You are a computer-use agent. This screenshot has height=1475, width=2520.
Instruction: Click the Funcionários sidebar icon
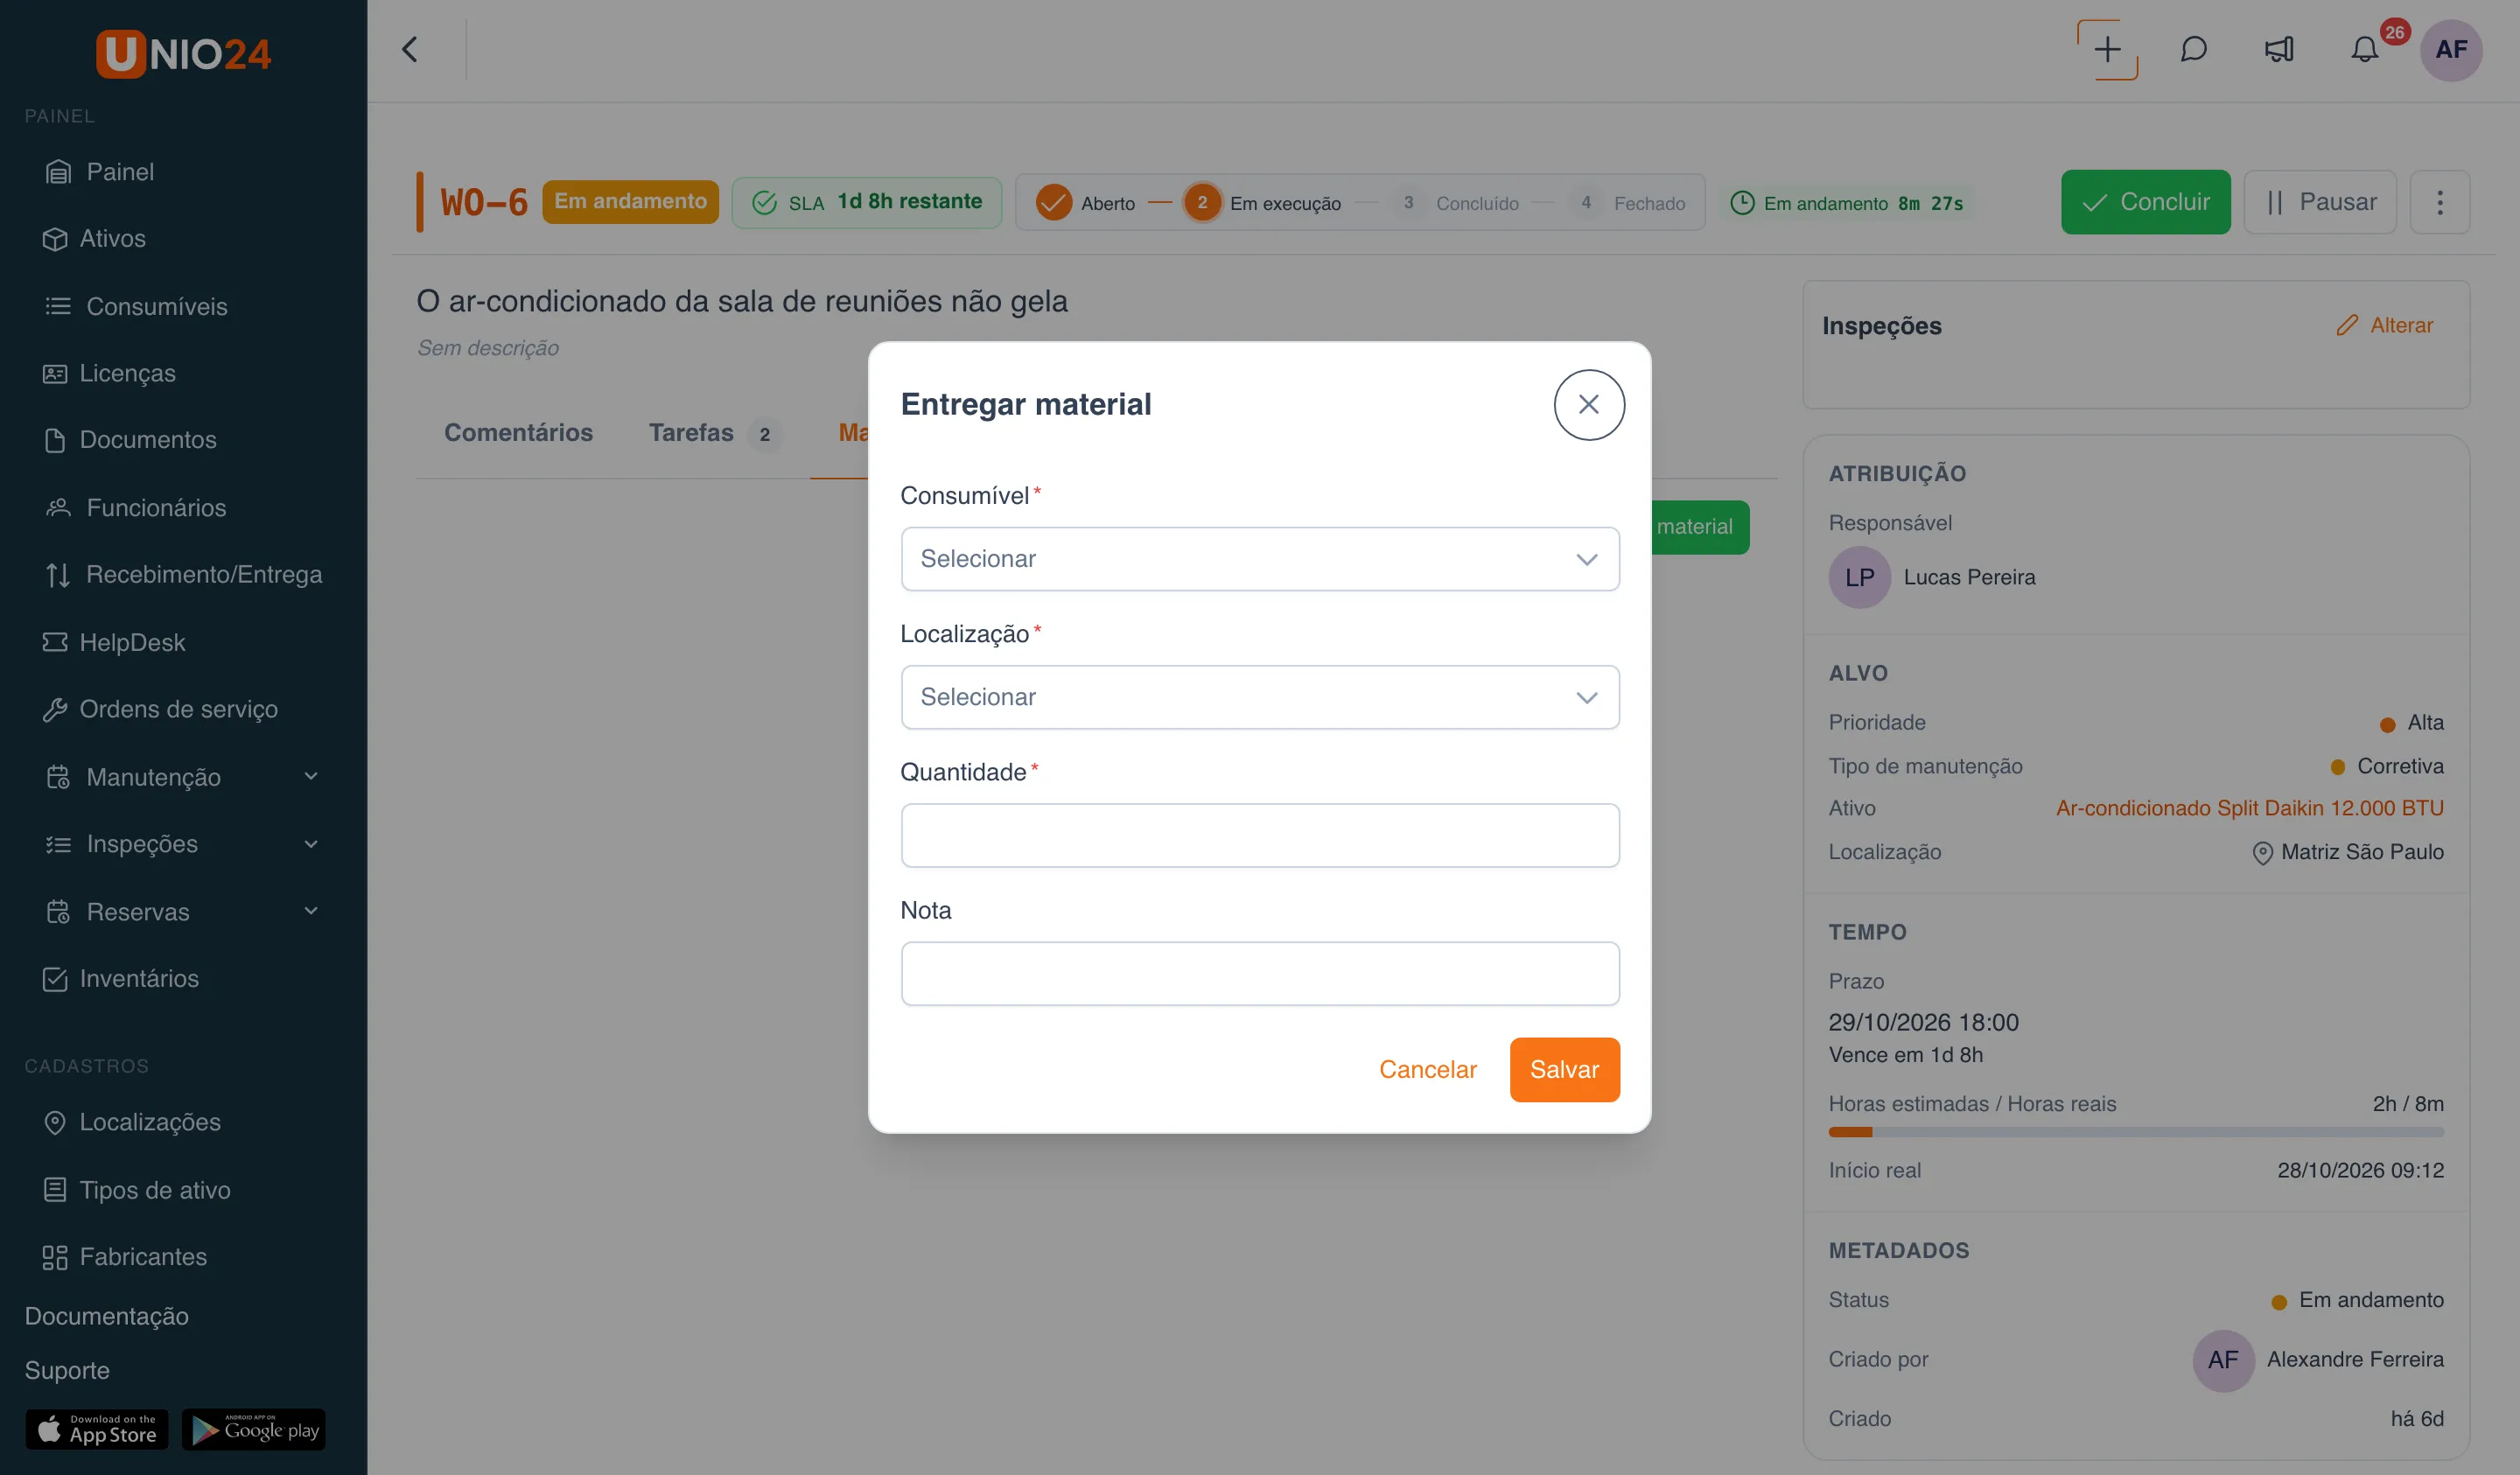(58, 507)
